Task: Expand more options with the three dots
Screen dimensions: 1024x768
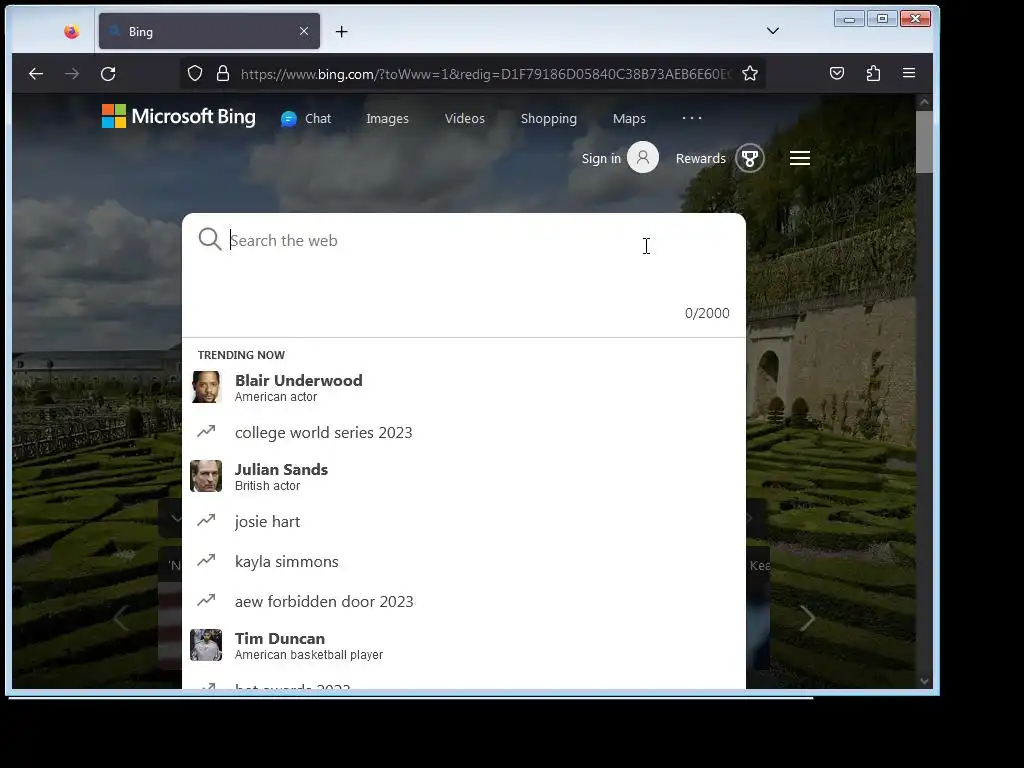Action: tap(692, 118)
